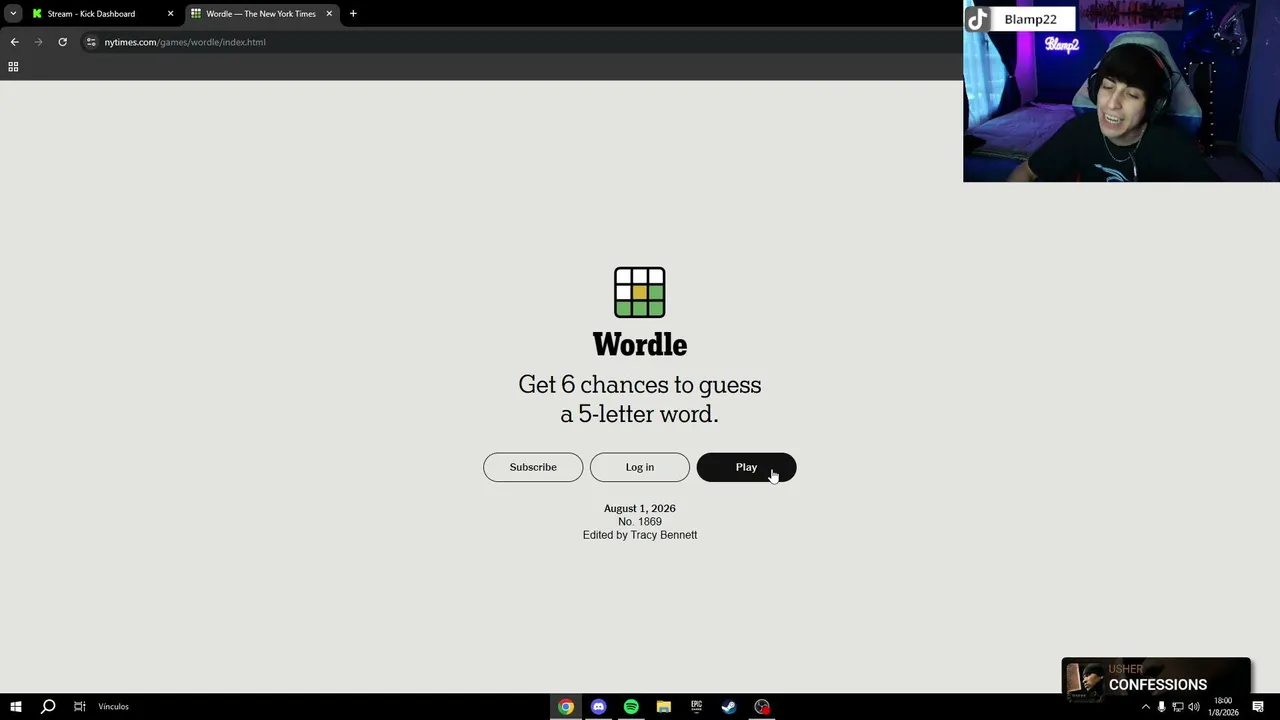Open a new browser tab
1280x720 pixels.
[353, 14]
